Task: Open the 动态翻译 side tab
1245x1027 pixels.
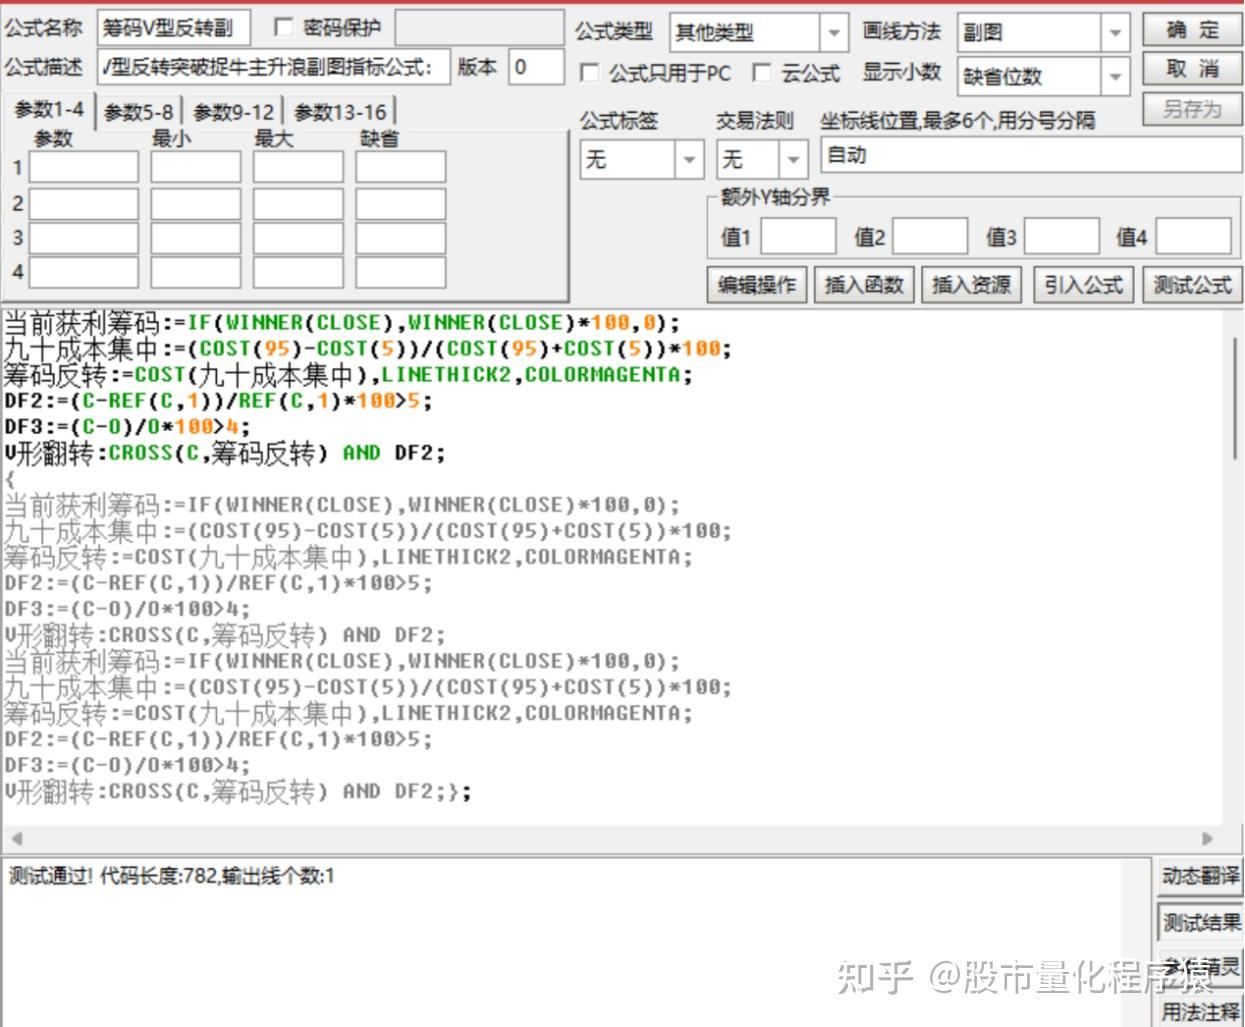Action: (1200, 877)
